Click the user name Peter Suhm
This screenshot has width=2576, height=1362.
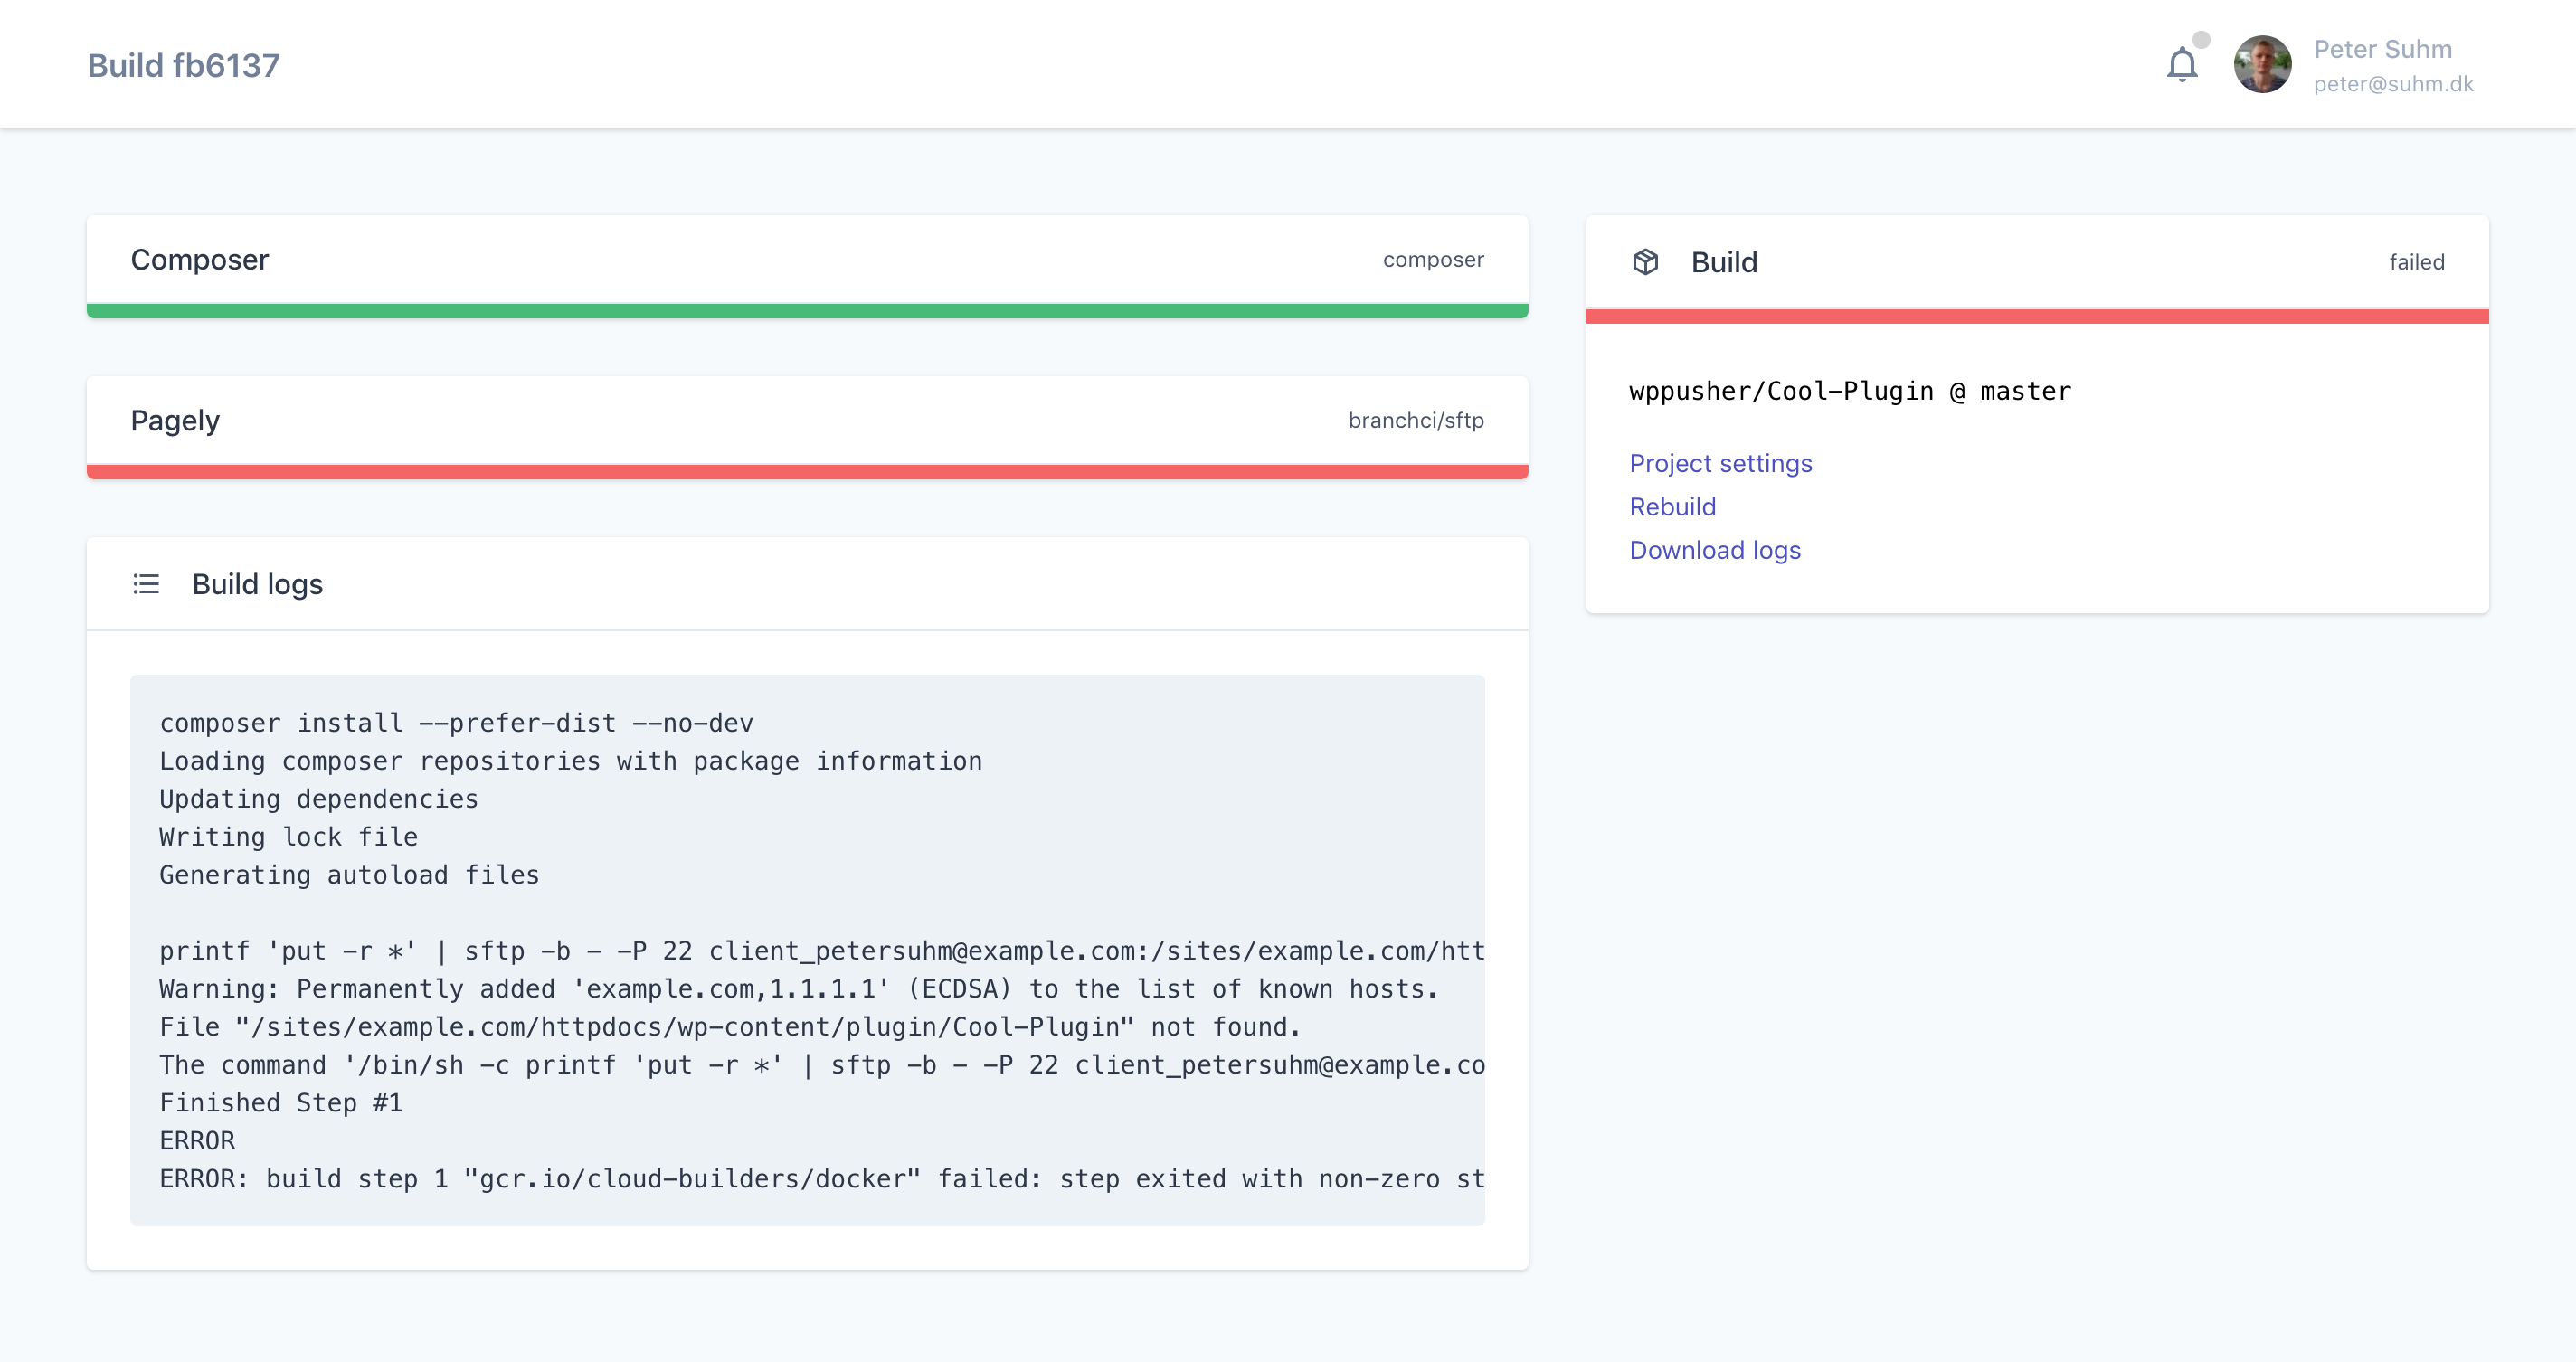pos(2382,49)
